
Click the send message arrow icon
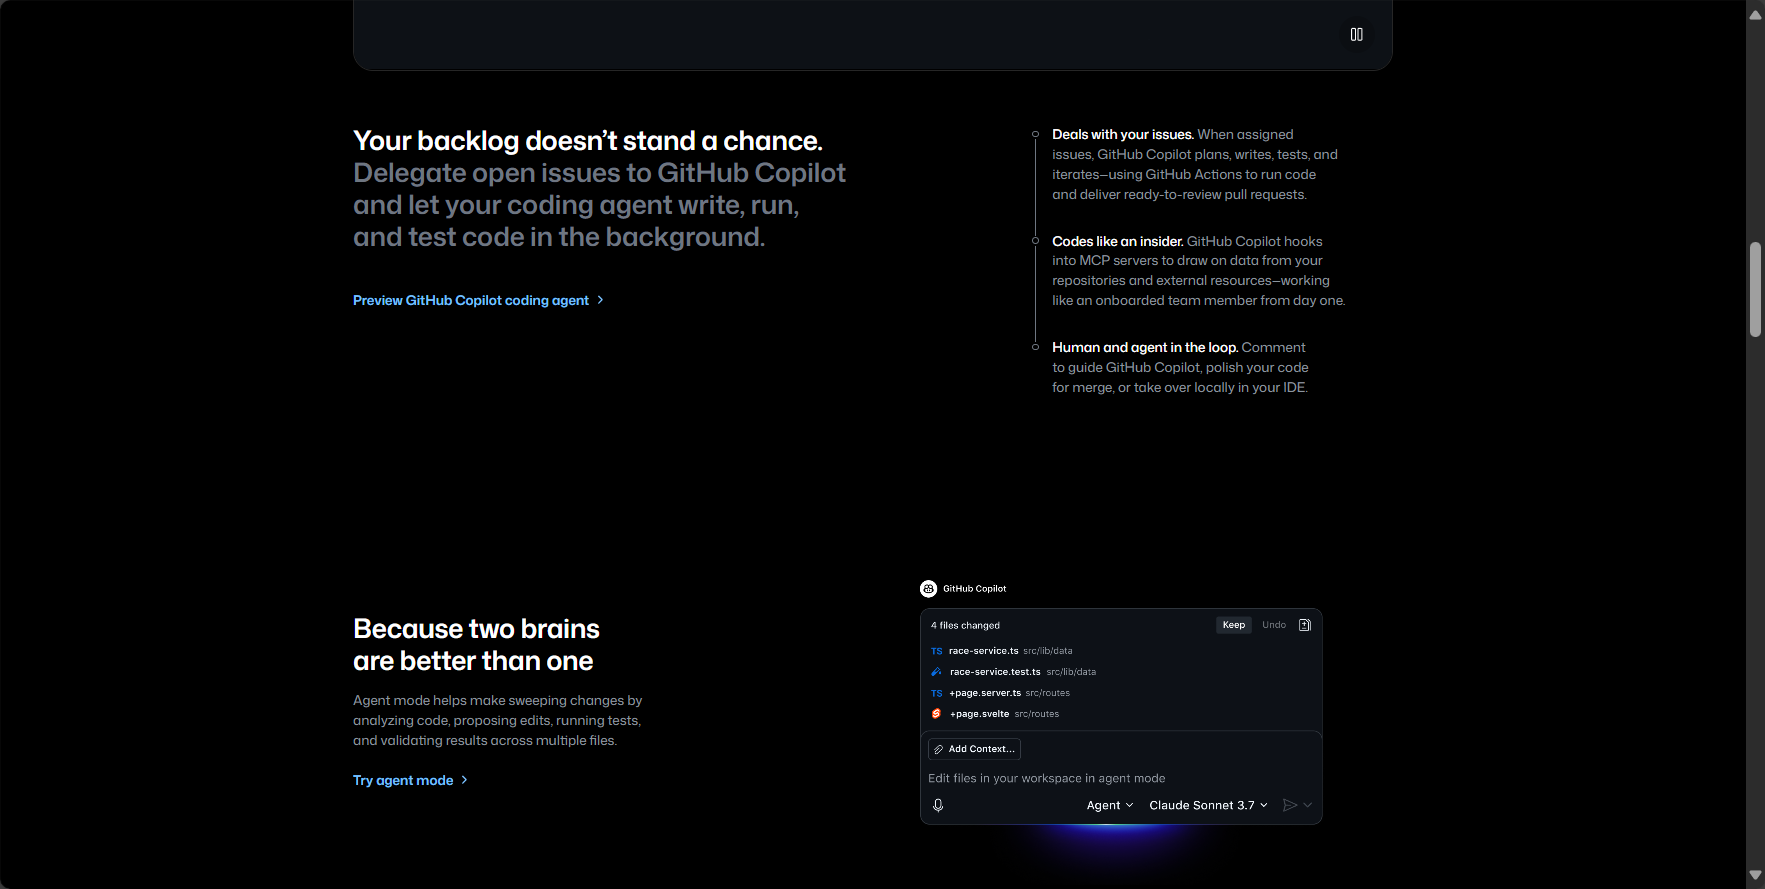1289,805
